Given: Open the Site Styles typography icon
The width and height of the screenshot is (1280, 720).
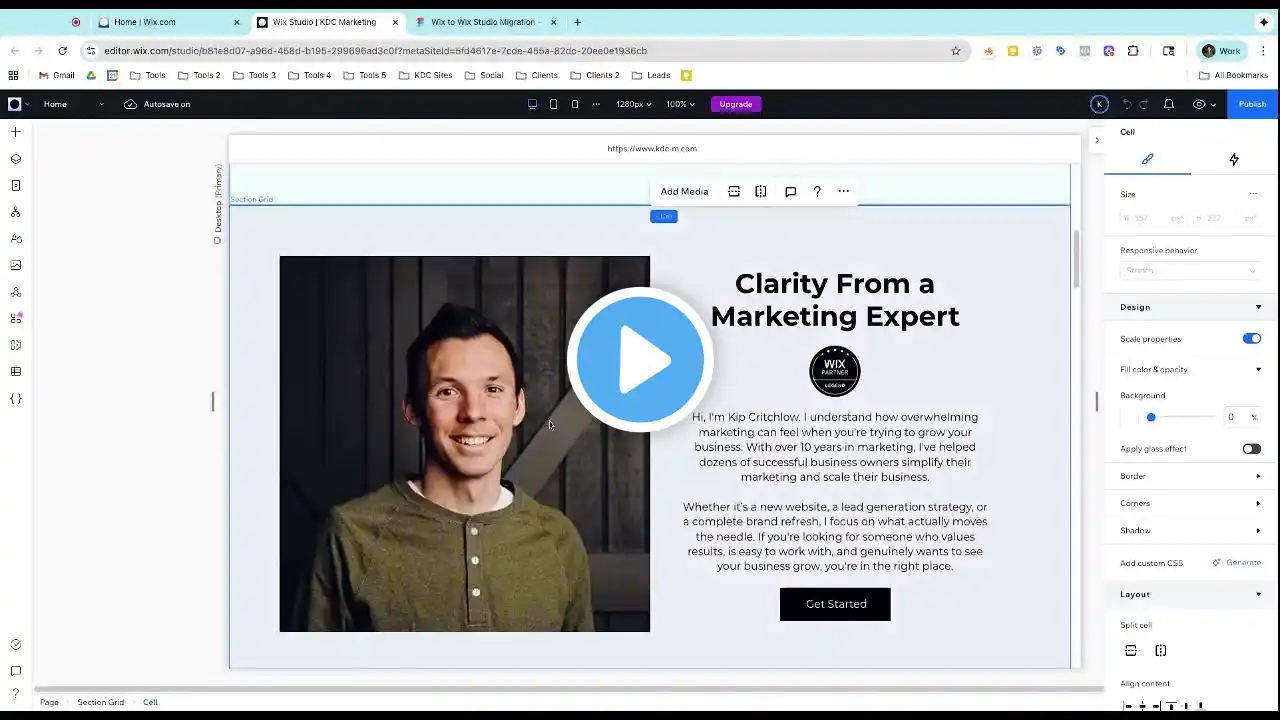Looking at the screenshot, I should pyautogui.click(x=15, y=239).
